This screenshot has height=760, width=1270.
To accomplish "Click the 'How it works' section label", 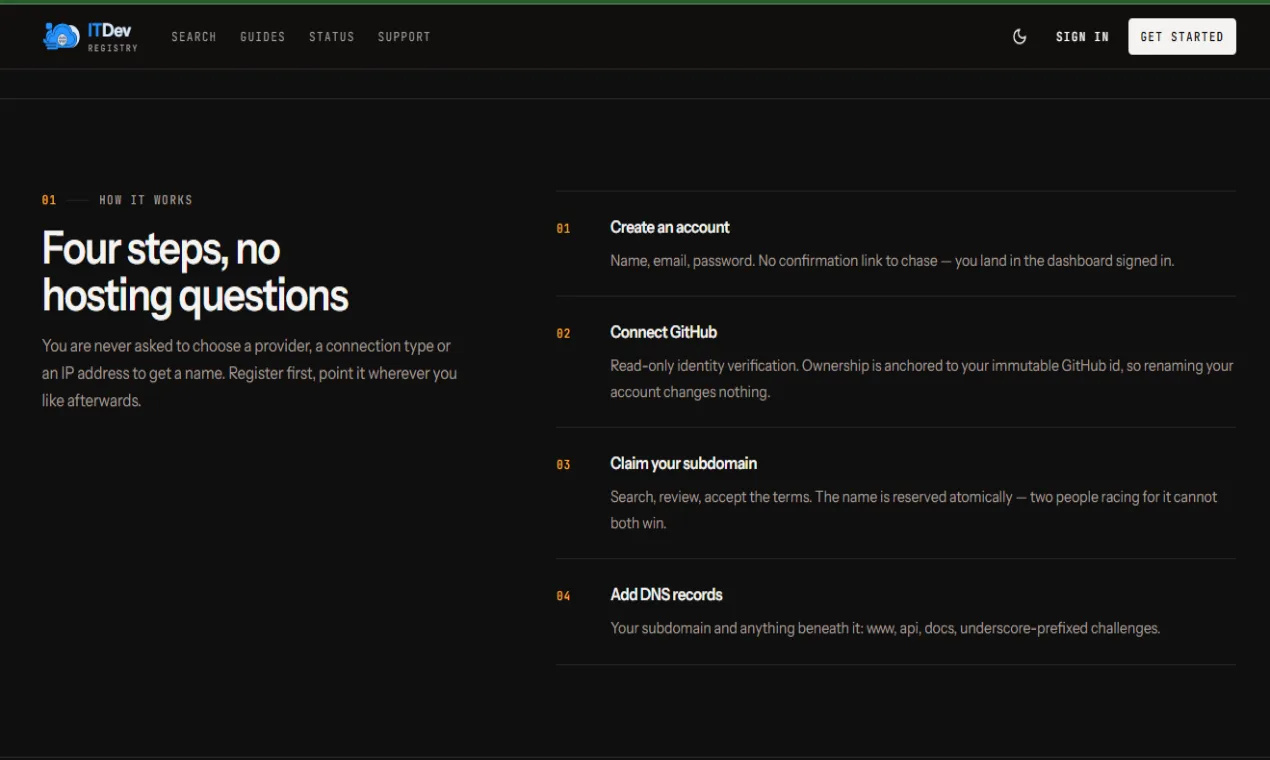I will (x=146, y=200).
